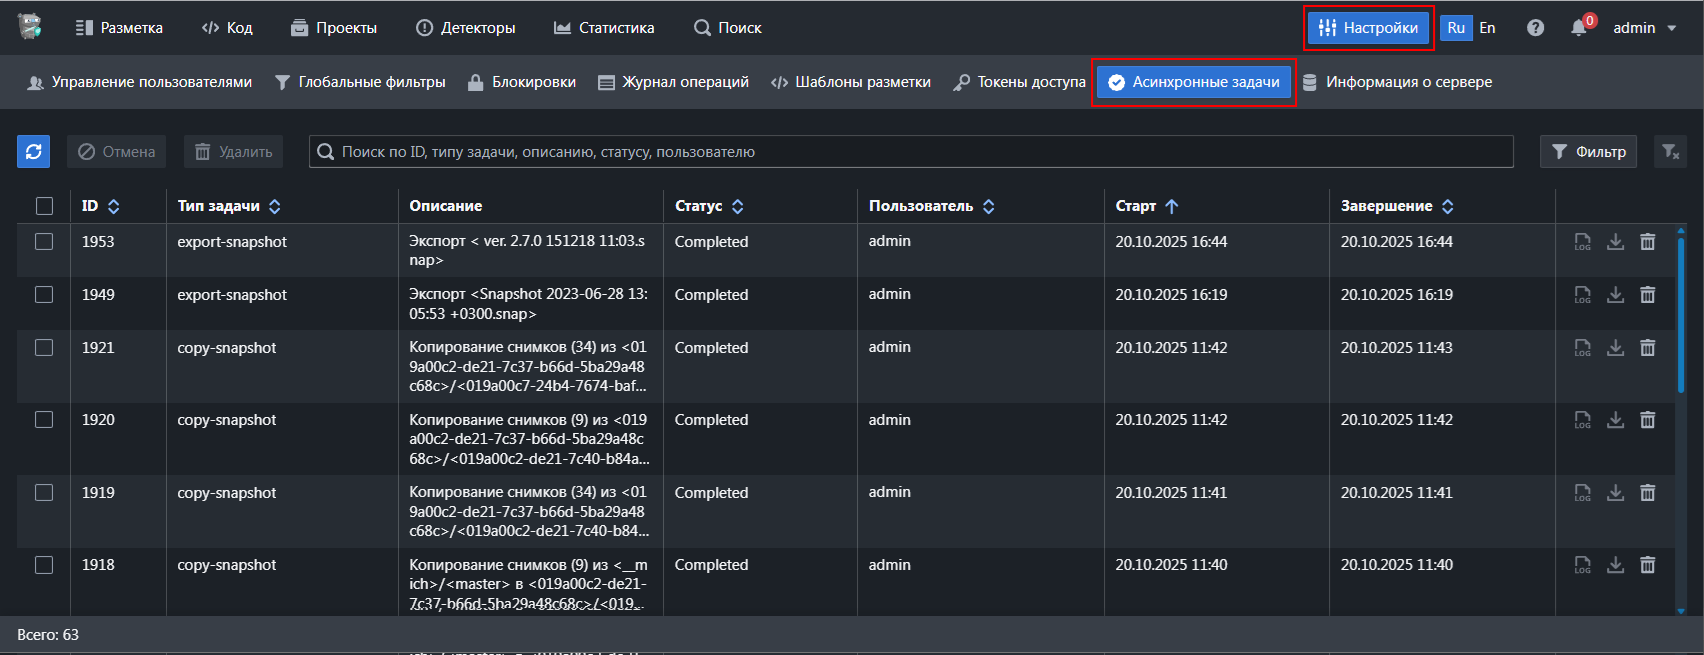
Task: Switch to Журнал операций tab
Action: pos(673,82)
